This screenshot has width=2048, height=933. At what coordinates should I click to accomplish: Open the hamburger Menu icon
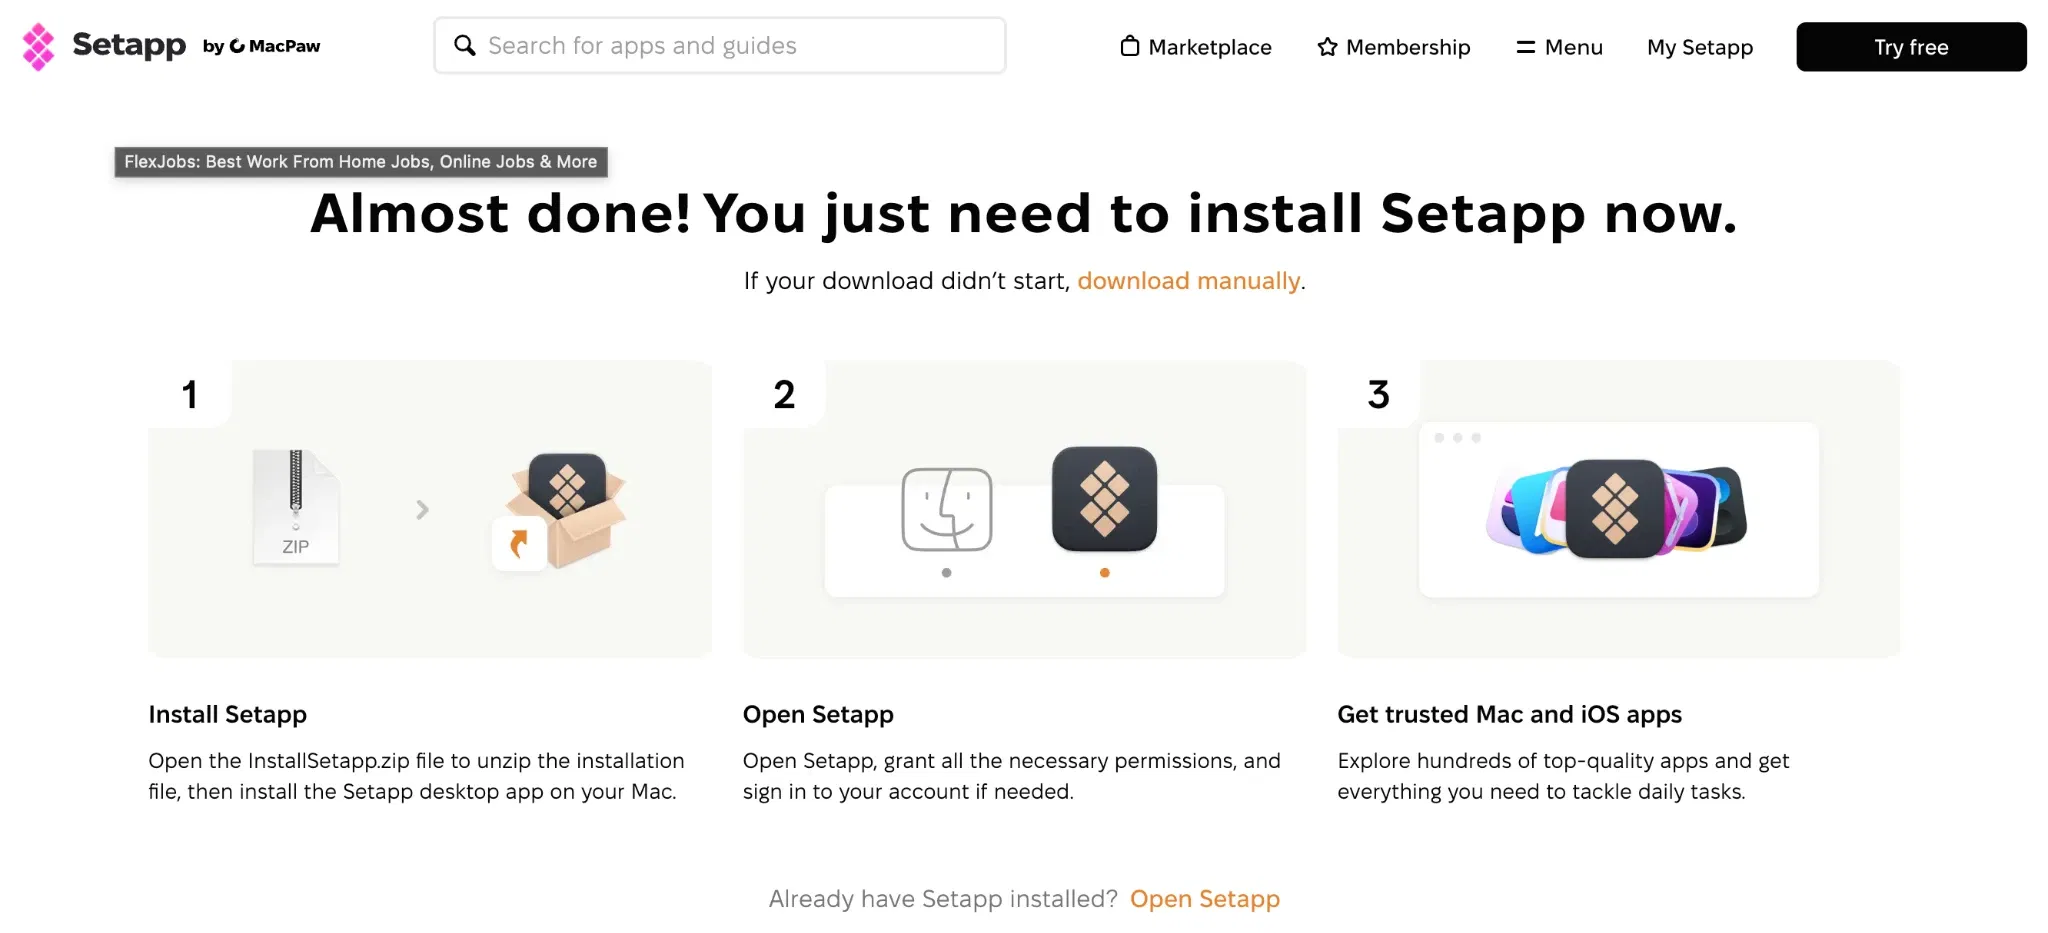coord(1526,46)
